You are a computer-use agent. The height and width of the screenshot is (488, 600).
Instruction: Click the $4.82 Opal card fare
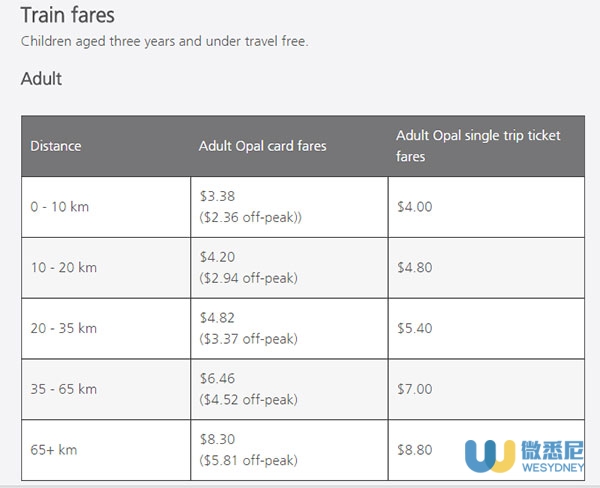217,318
